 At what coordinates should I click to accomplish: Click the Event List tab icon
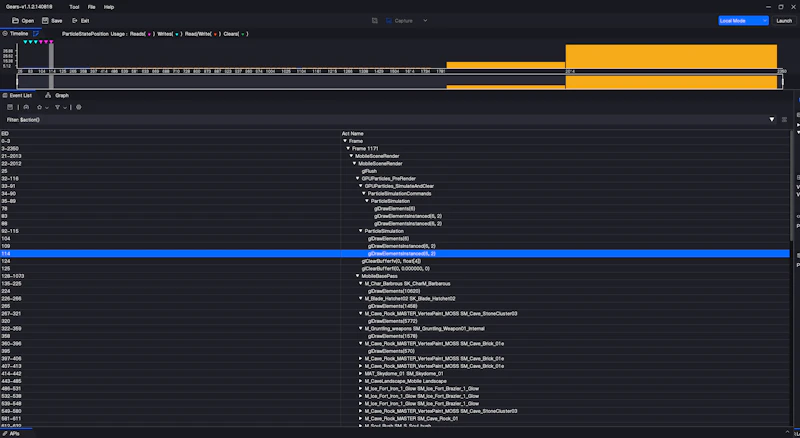point(5,95)
